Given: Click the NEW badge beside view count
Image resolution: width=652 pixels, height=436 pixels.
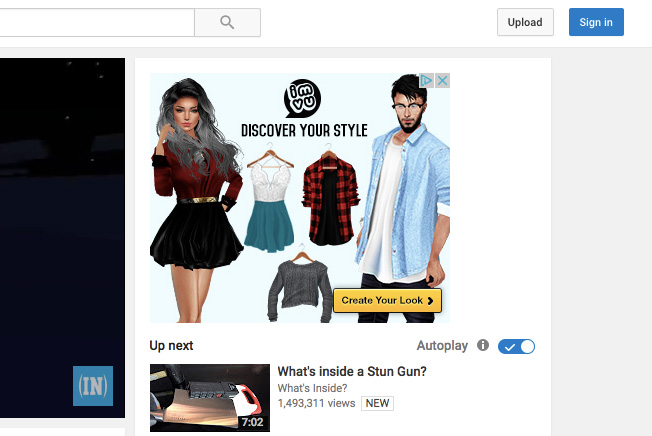Looking at the screenshot, I should pyautogui.click(x=377, y=404).
